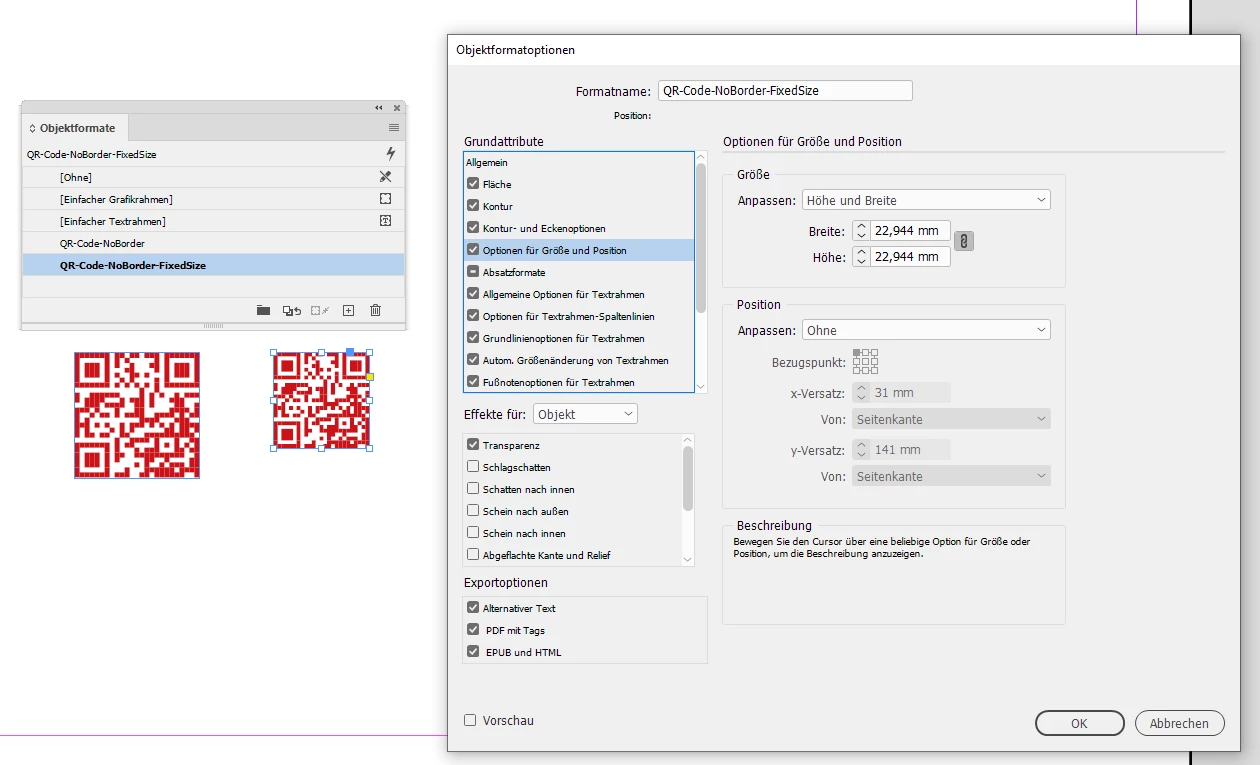Enable the Vorschau preview checkbox

click(470, 720)
